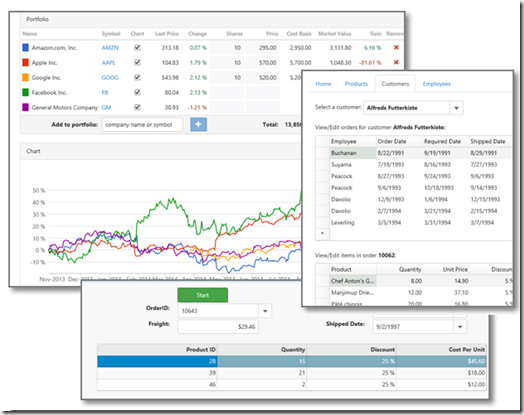Switch to the Employees tab

436,84
